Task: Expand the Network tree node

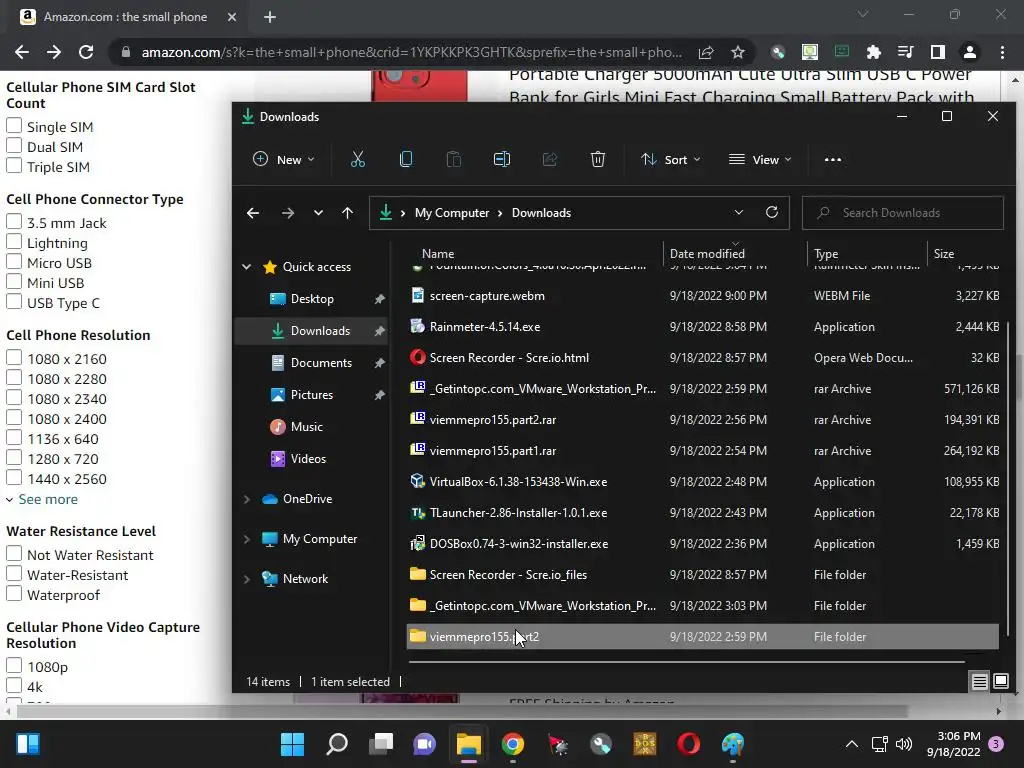Action: click(247, 579)
